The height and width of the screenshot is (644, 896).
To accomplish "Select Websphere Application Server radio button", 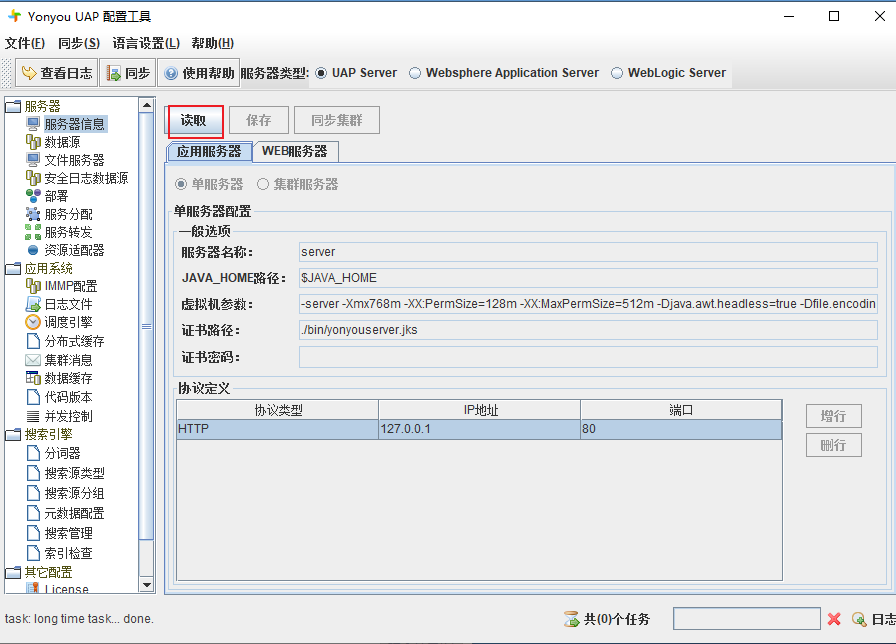I will click(x=415, y=73).
